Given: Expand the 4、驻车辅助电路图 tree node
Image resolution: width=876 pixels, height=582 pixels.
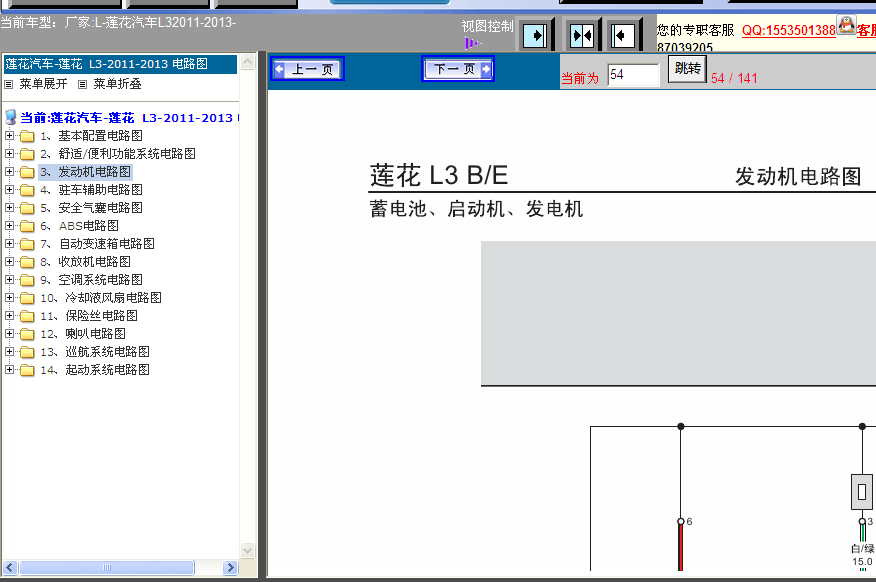Looking at the screenshot, I should (x=9, y=189).
